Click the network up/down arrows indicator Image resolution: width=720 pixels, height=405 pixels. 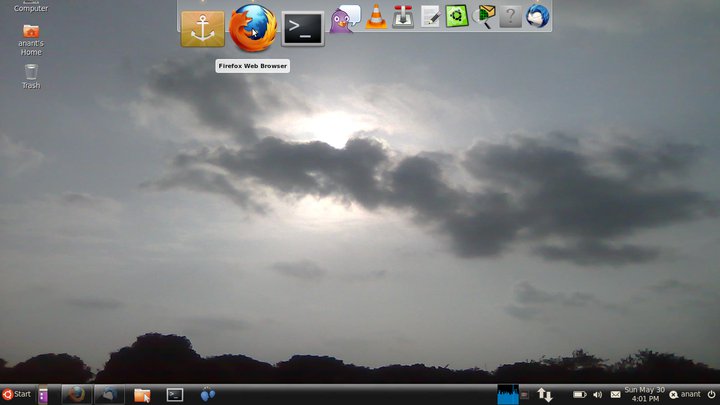point(545,394)
